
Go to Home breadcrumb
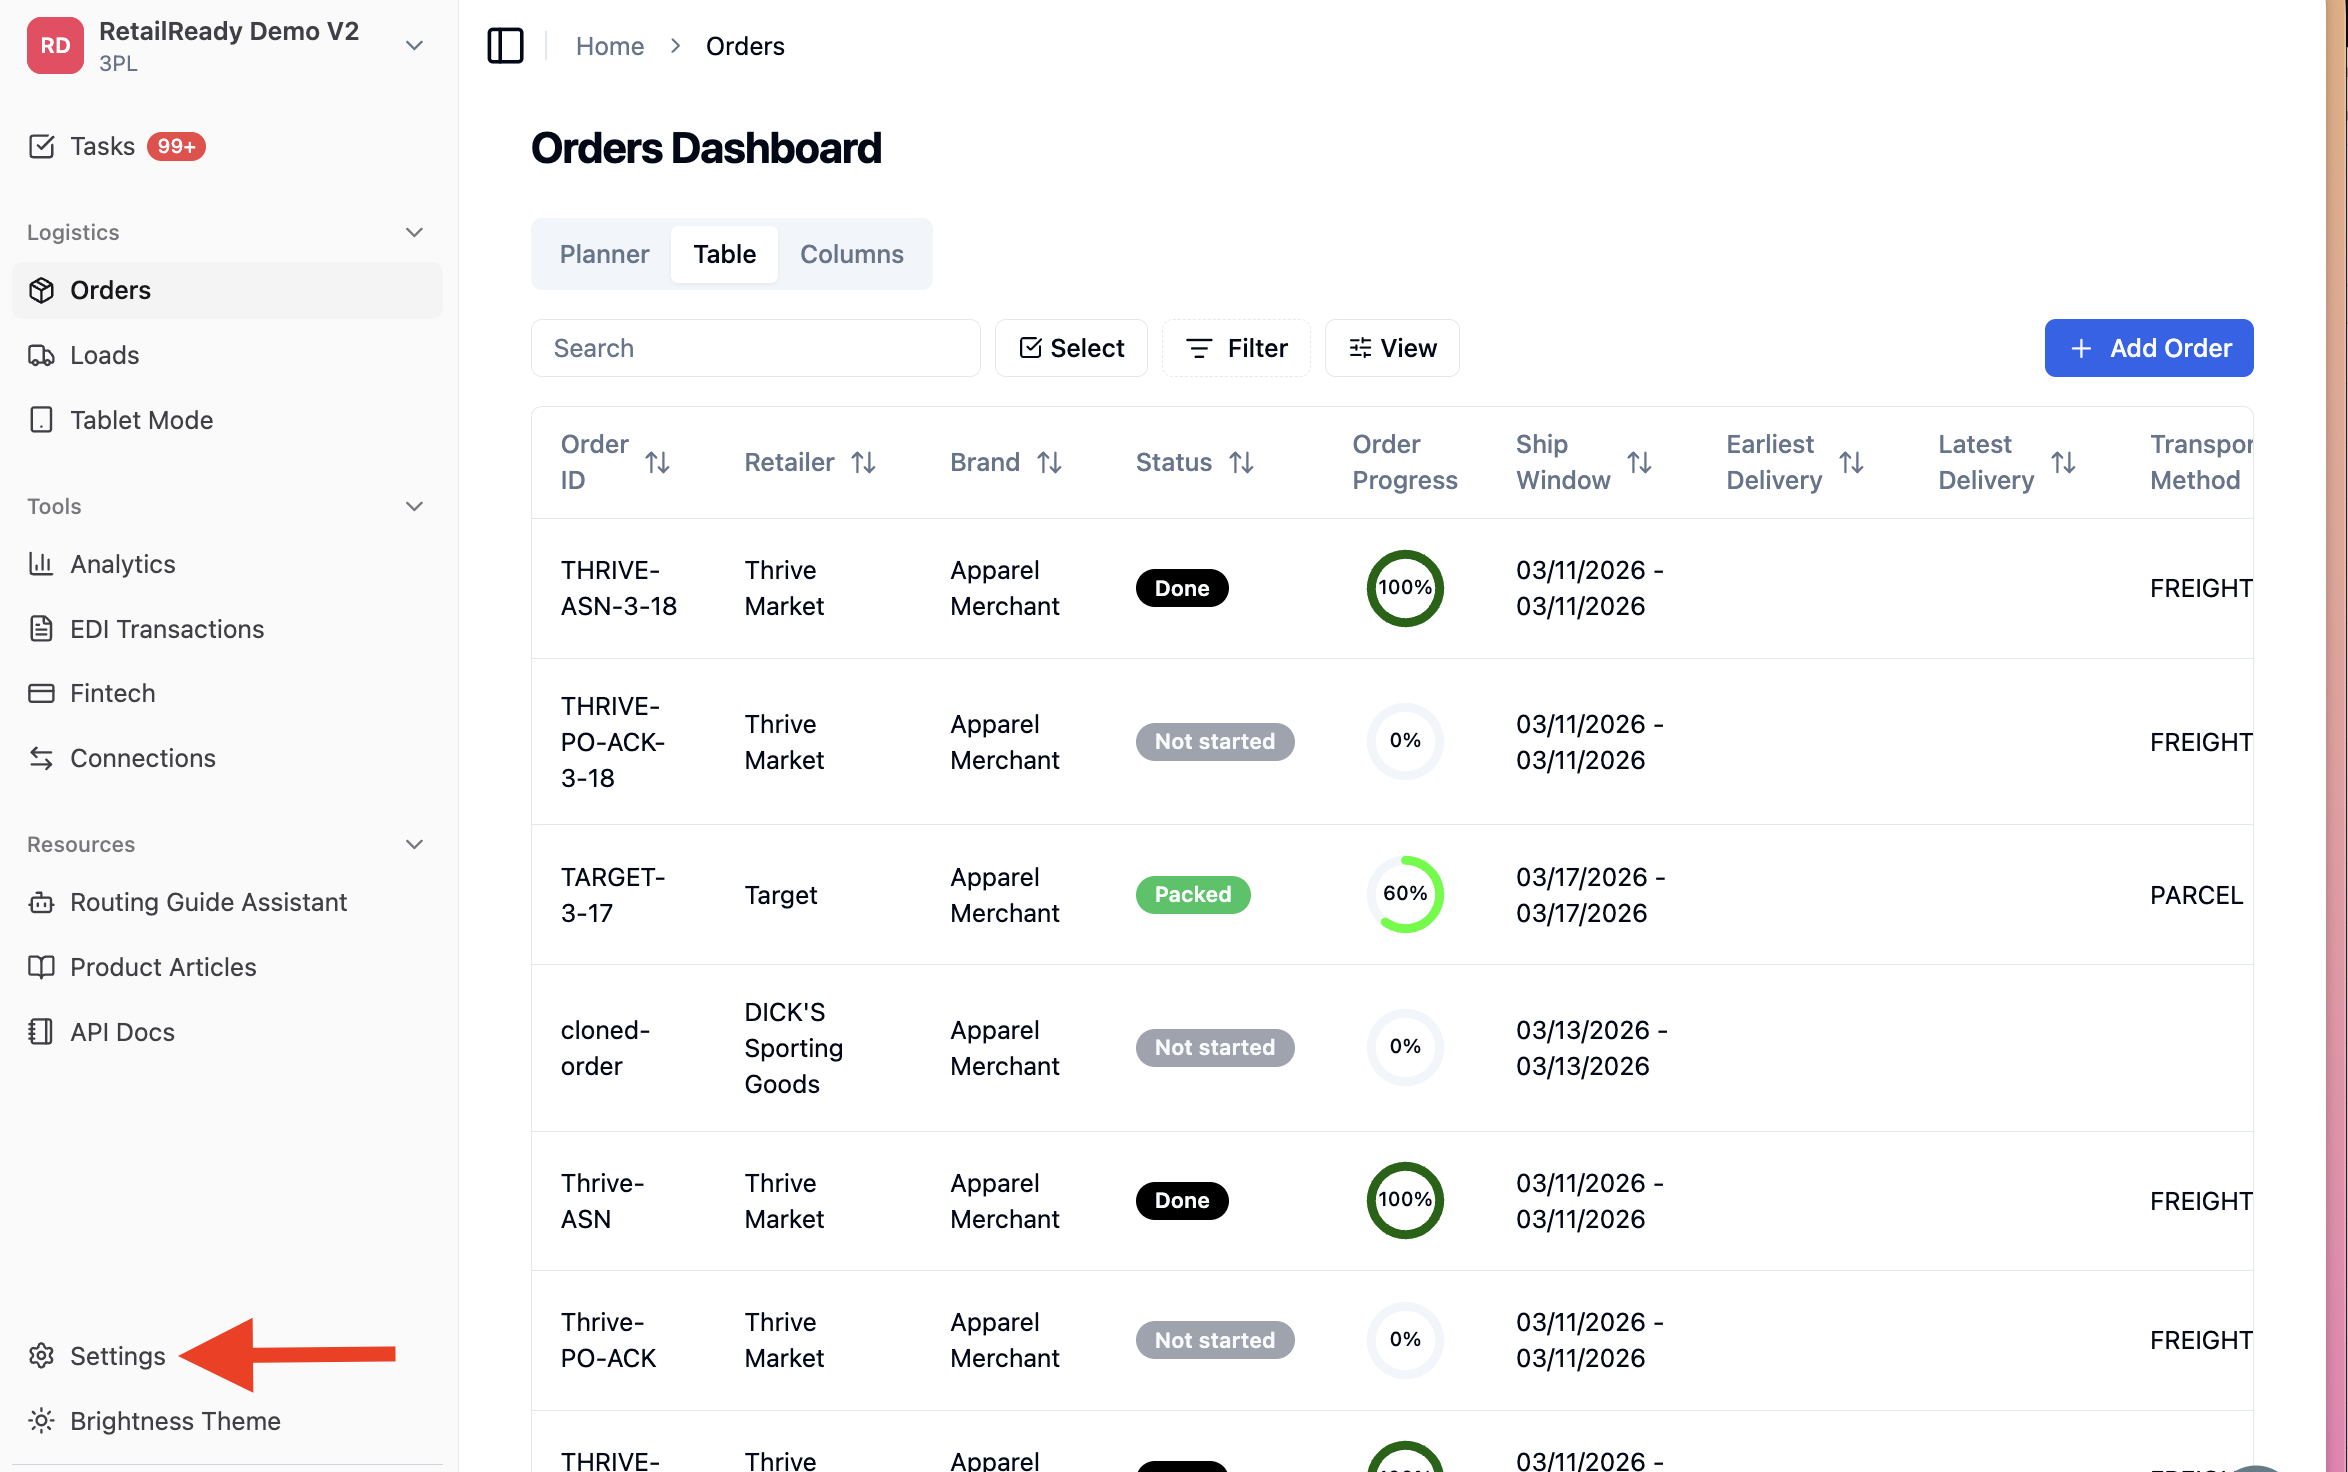(610, 46)
